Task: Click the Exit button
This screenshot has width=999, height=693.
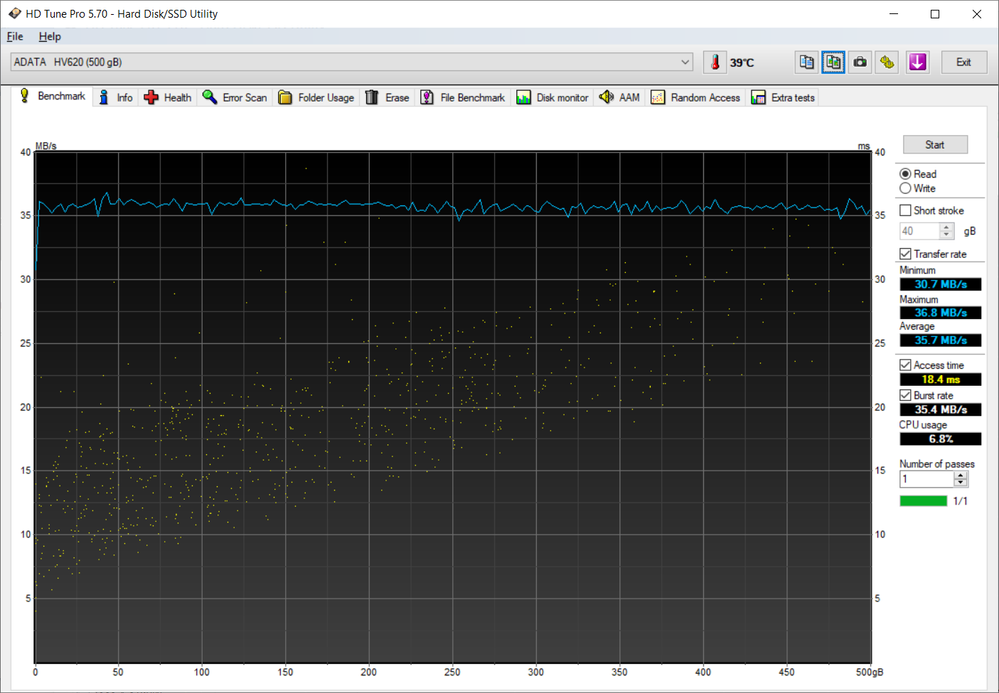Action: tap(963, 62)
